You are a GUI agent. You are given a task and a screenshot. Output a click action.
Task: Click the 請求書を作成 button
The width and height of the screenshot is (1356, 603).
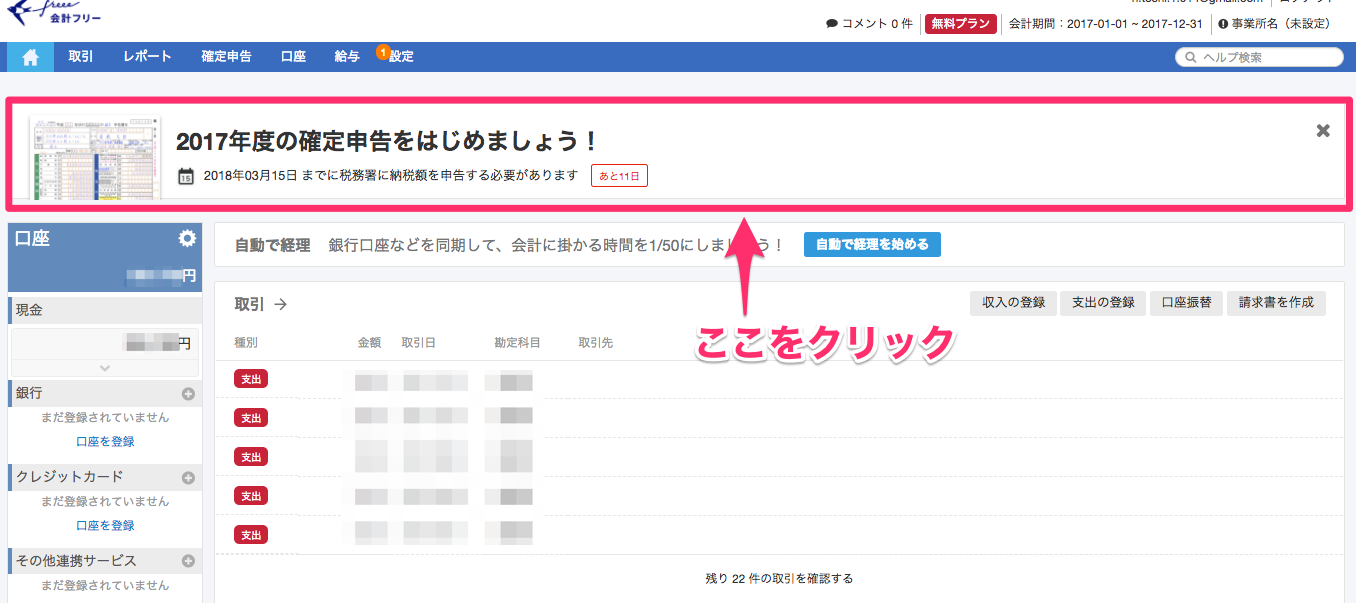1276,303
